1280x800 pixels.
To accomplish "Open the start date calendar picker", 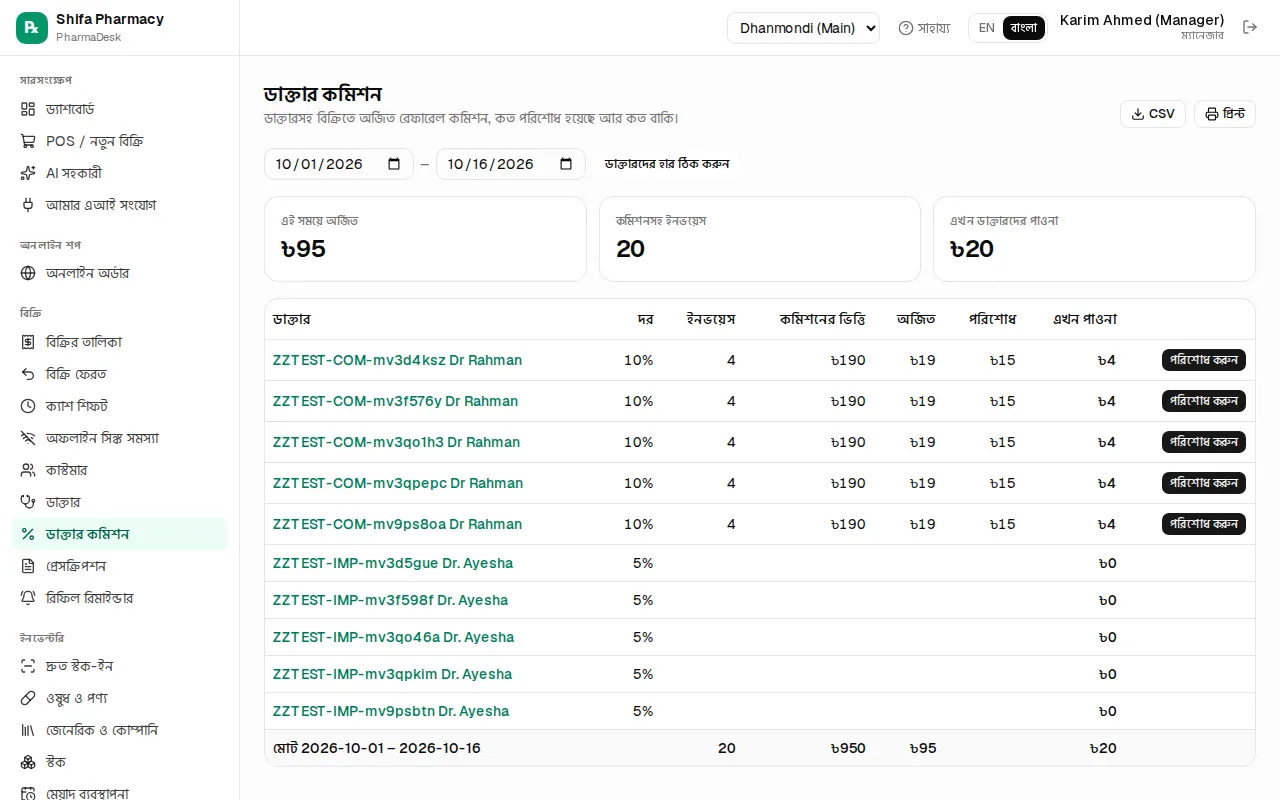I will (394, 164).
